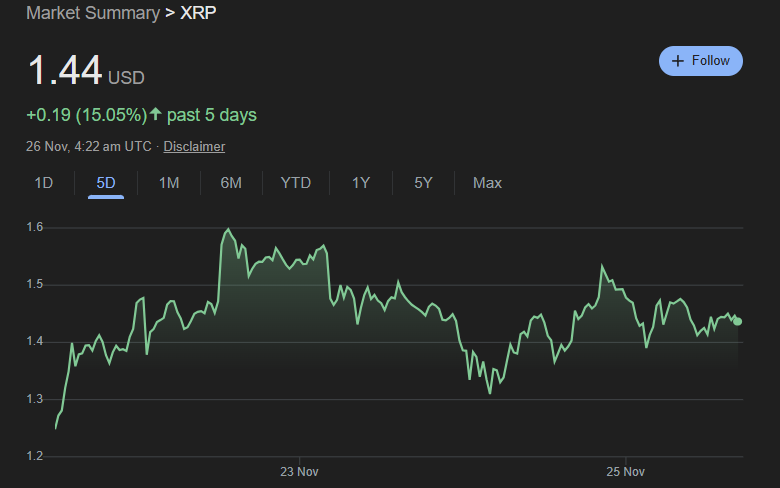Viewport: 780px width, 488px height.
Task: Open the 5Y chart range
Action: pos(423,183)
